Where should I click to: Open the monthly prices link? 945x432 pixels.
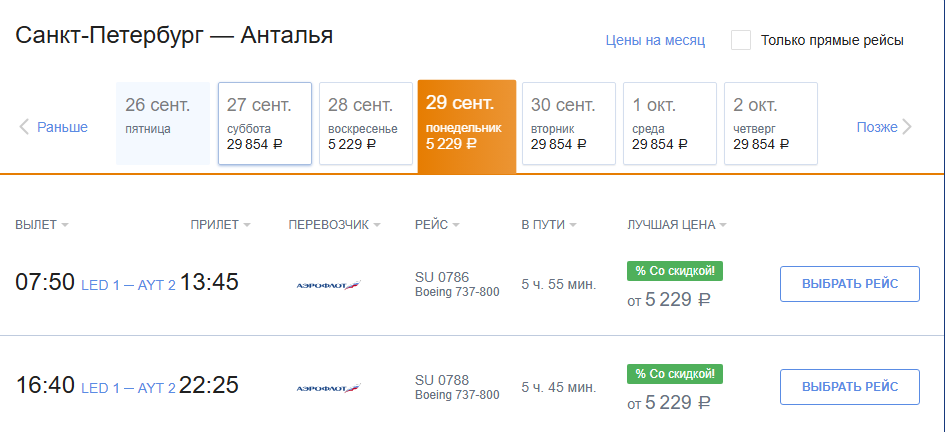(x=655, y=41)
